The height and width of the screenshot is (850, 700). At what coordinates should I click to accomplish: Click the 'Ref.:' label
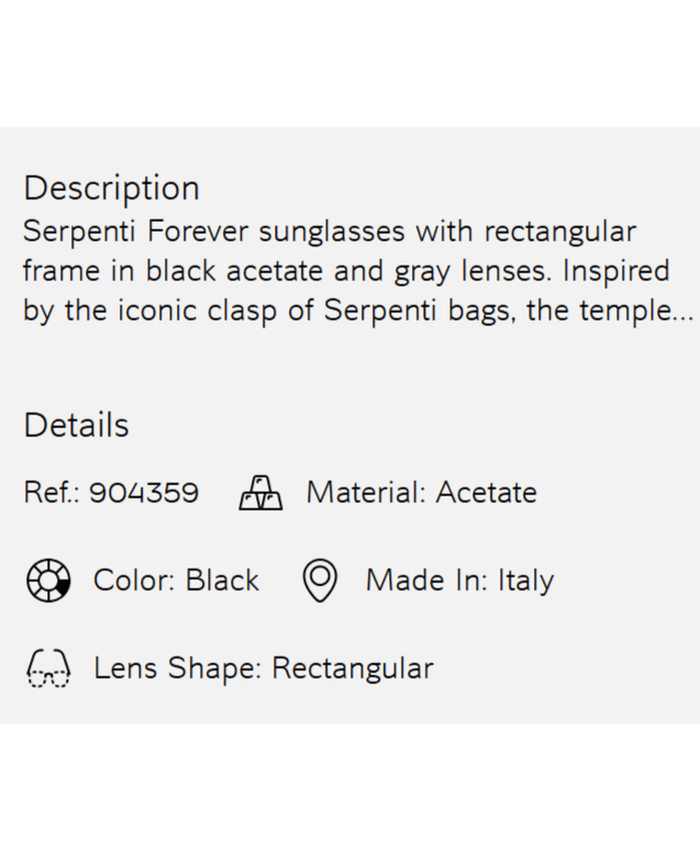point(52,493)
